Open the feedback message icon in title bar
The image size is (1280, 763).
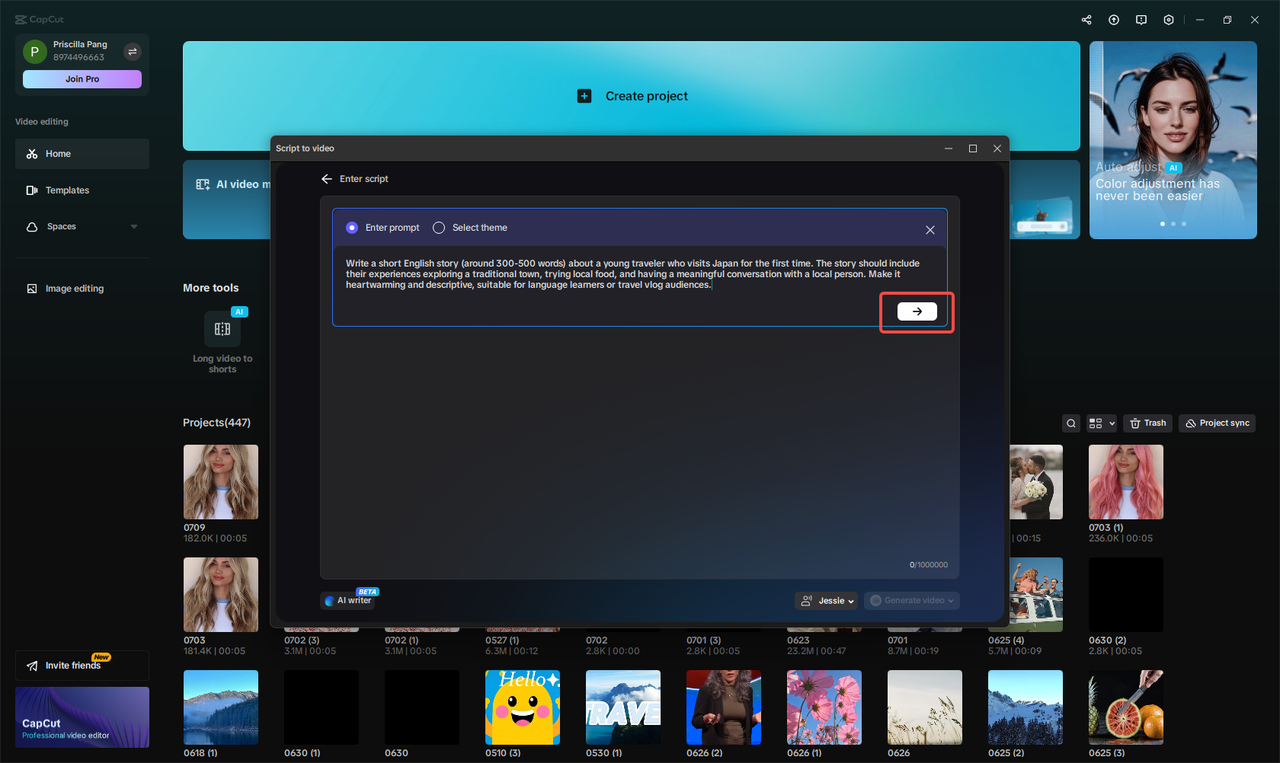(1141, 20)
